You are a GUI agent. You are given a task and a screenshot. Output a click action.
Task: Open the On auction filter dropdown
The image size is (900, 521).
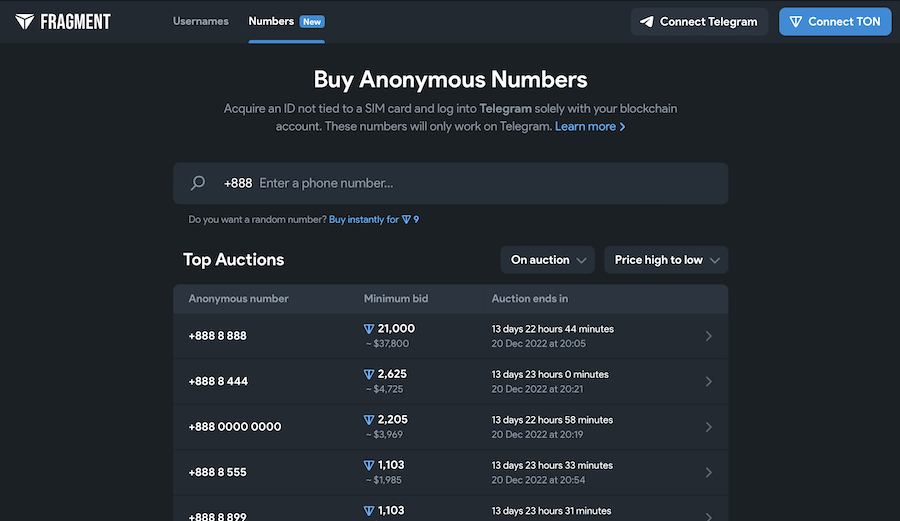[548, 260]
